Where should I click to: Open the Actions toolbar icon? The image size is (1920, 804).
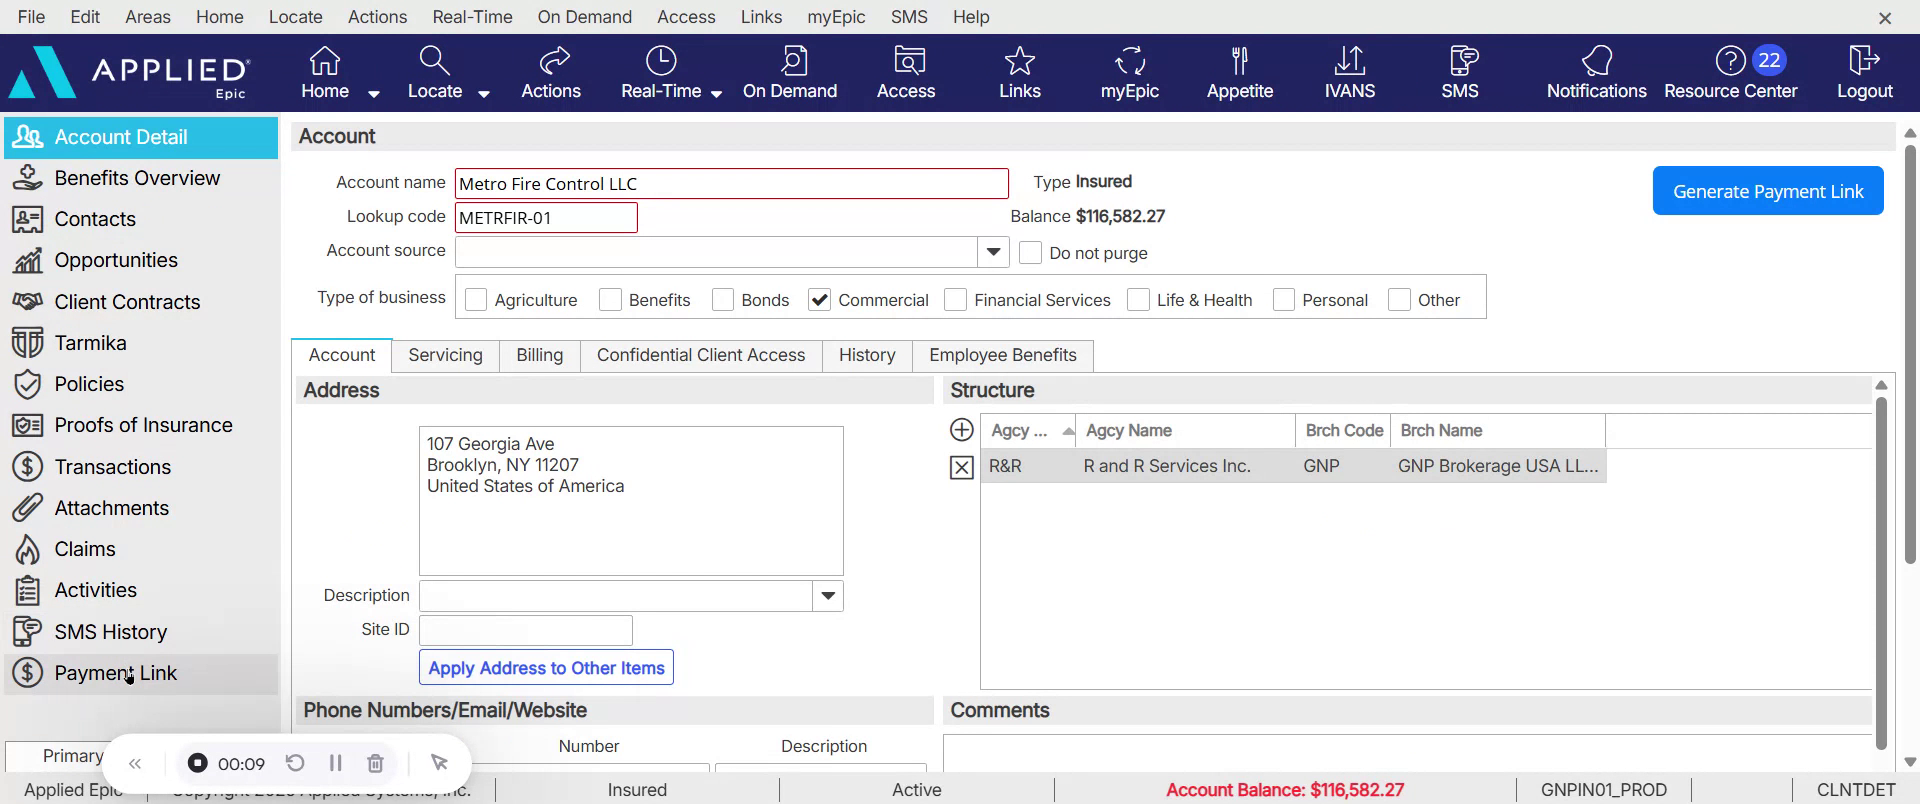[551, 72]
